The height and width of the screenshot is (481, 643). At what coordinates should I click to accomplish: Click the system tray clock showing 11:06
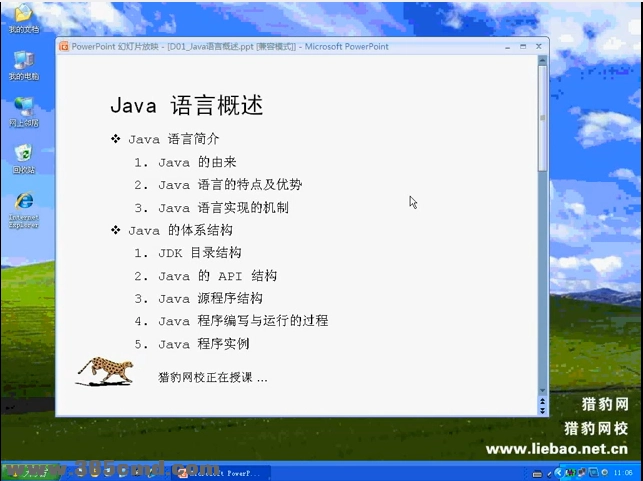point(623,473)
